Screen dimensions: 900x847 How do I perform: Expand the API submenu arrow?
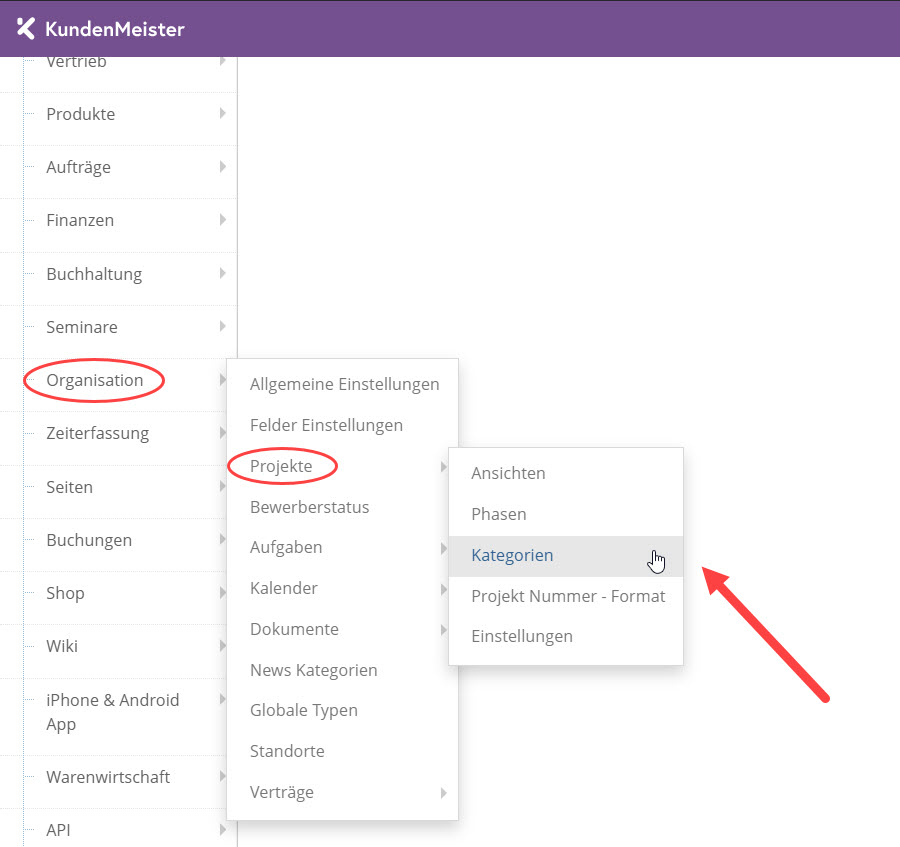pyautogui.click(x=223, y=830)
